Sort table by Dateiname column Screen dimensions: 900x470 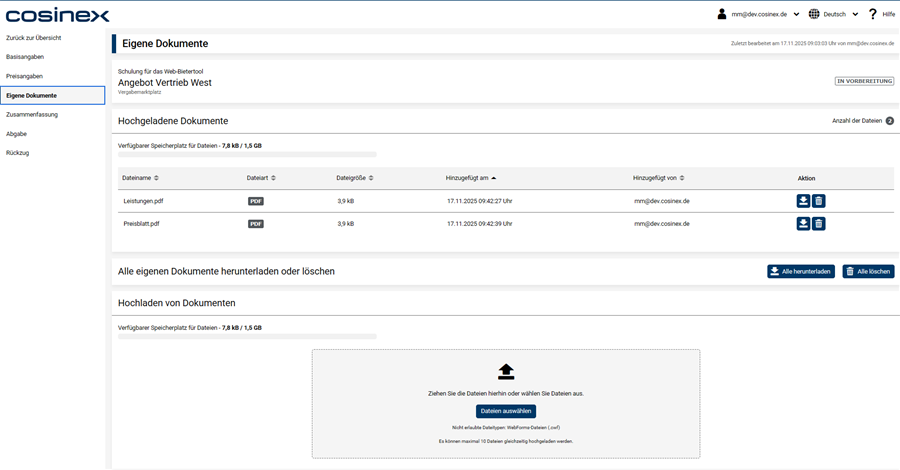(x=140, y=178)
